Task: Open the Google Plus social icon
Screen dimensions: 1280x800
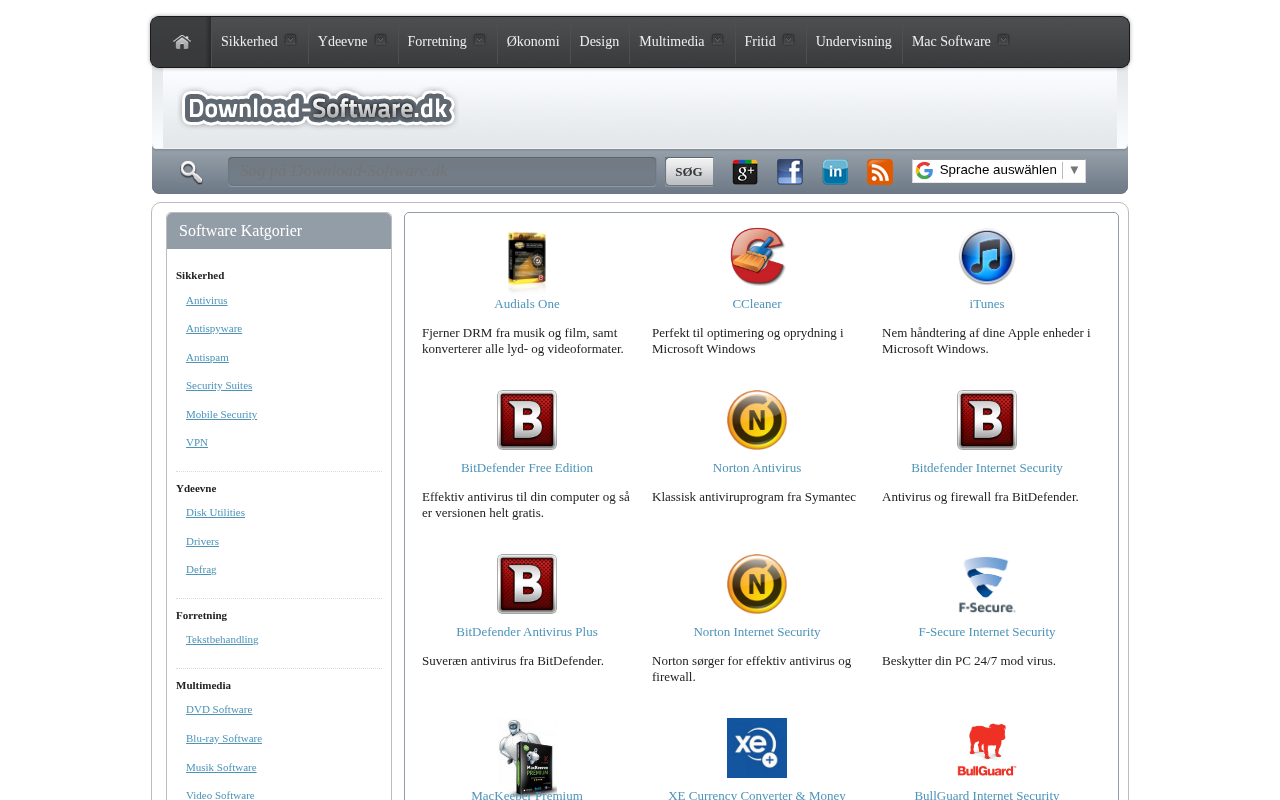Action: (x=745, y=172)
